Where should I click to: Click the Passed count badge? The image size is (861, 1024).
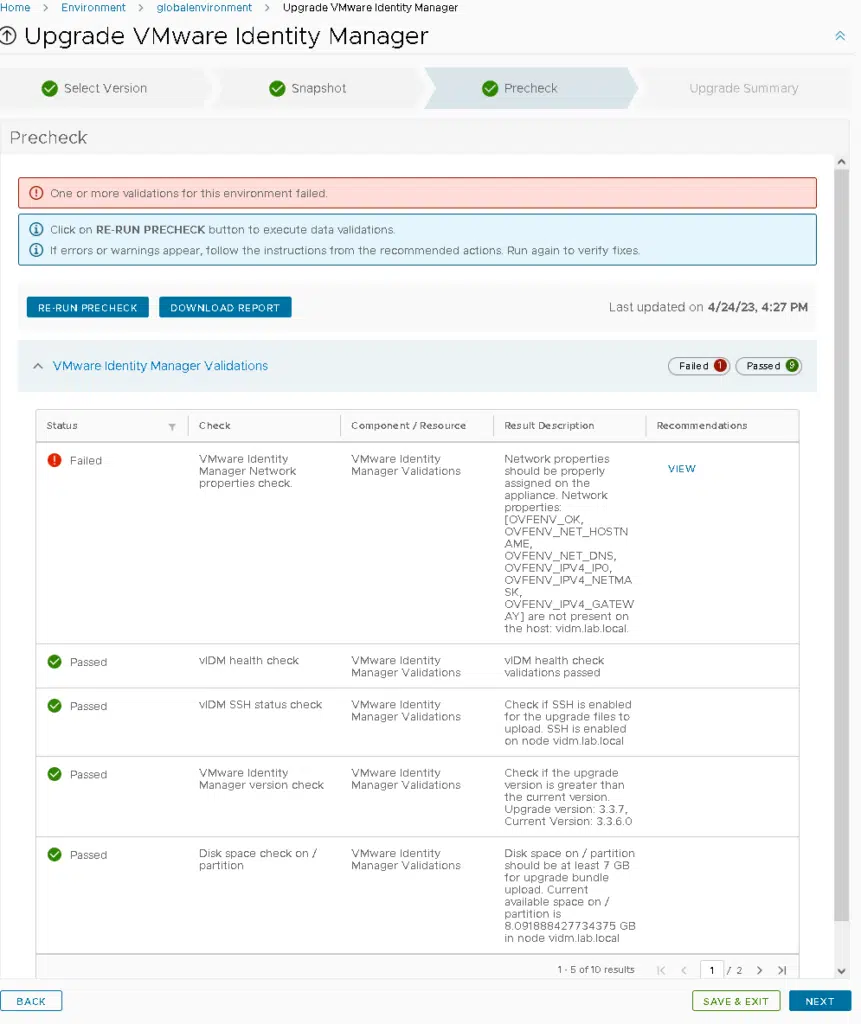pyautogui.click(x=768, y=366)
